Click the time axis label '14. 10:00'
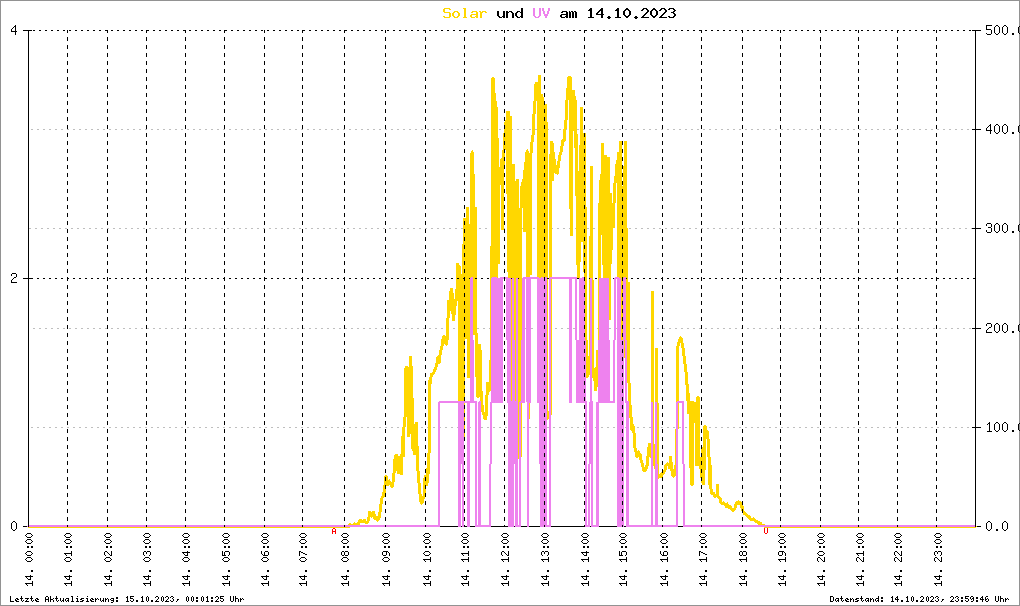 (427, 560)
